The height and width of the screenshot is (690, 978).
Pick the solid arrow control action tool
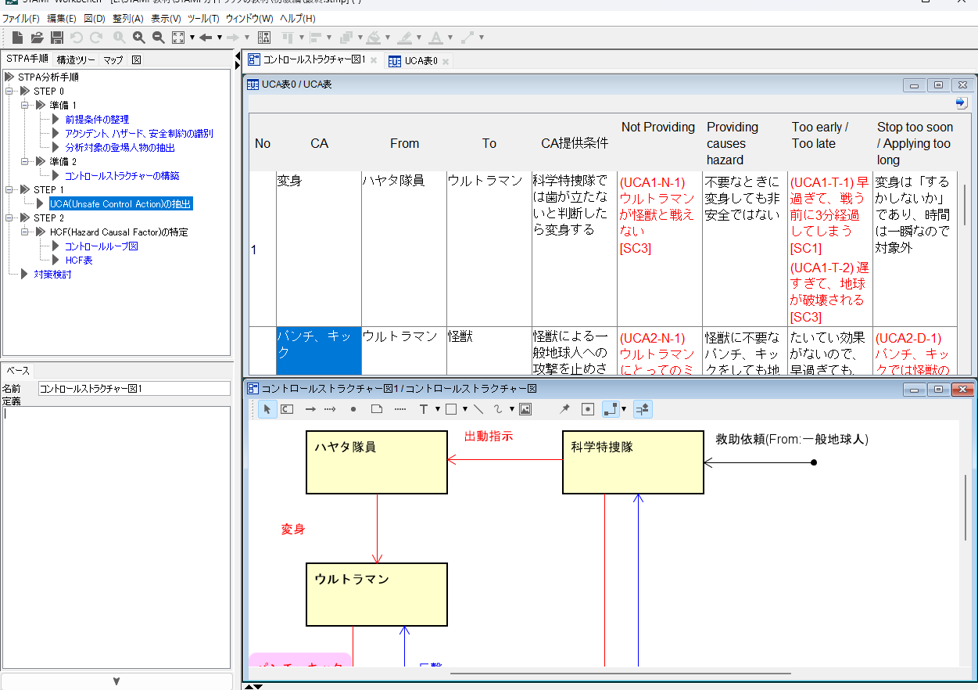click(x=310, y=409)
